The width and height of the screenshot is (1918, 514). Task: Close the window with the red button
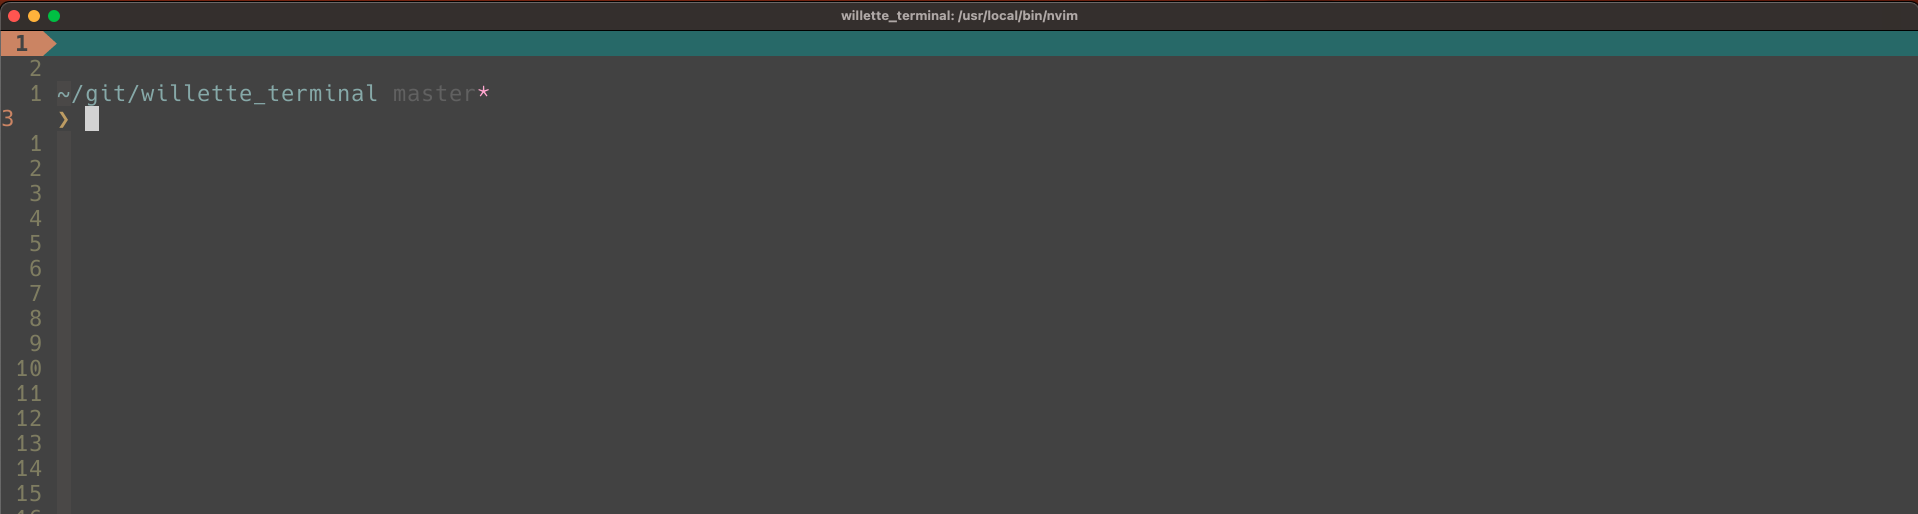(14, 16)
